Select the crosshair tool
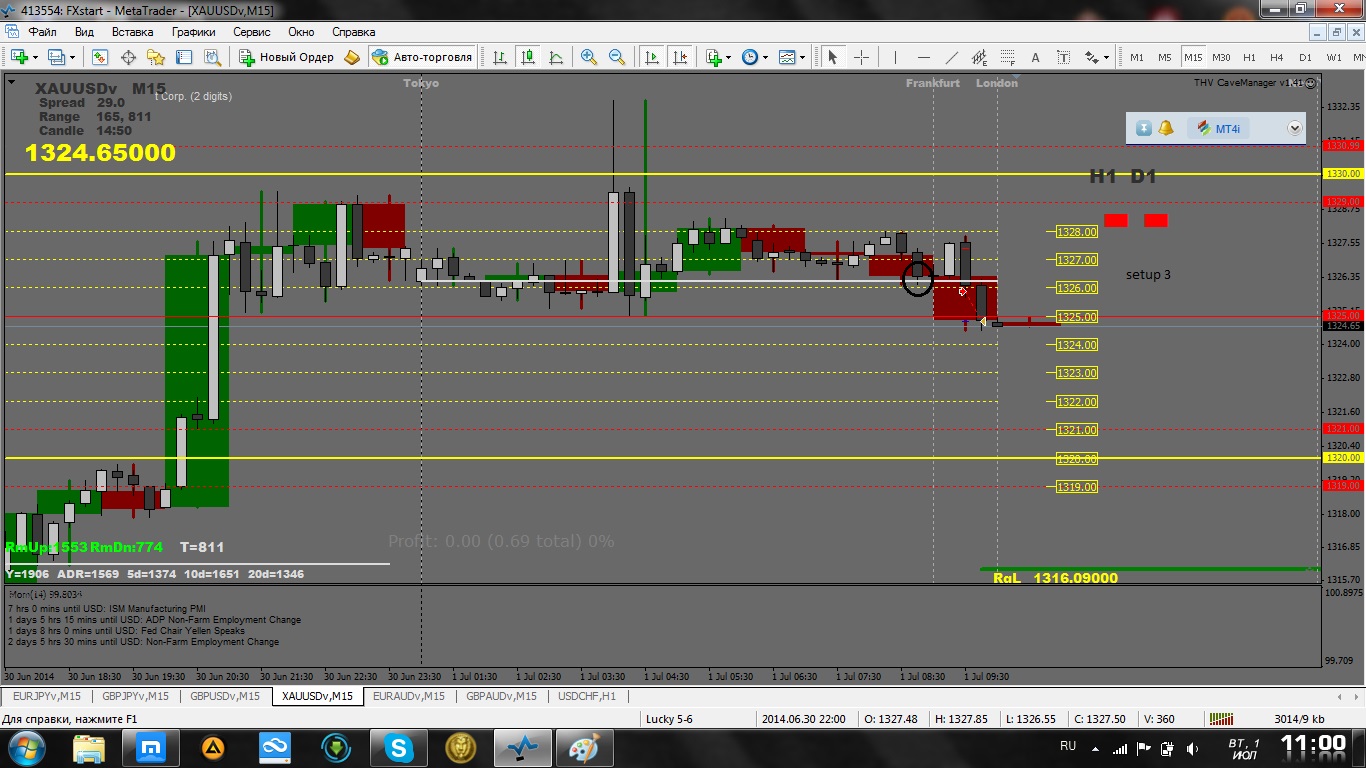 click(x=861, y=57)
